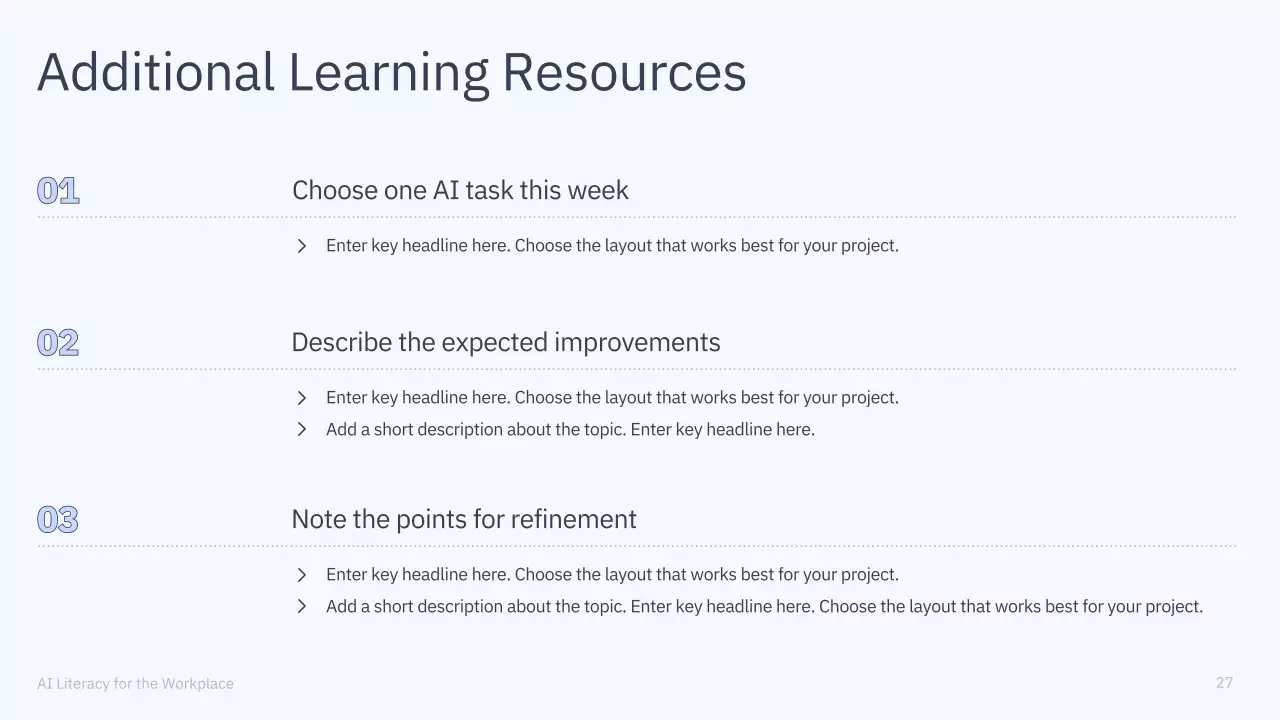Viewport: 1280px width, 720px height.
Task: Click the bullet text under the 01 heading
Action: point(612,246)
